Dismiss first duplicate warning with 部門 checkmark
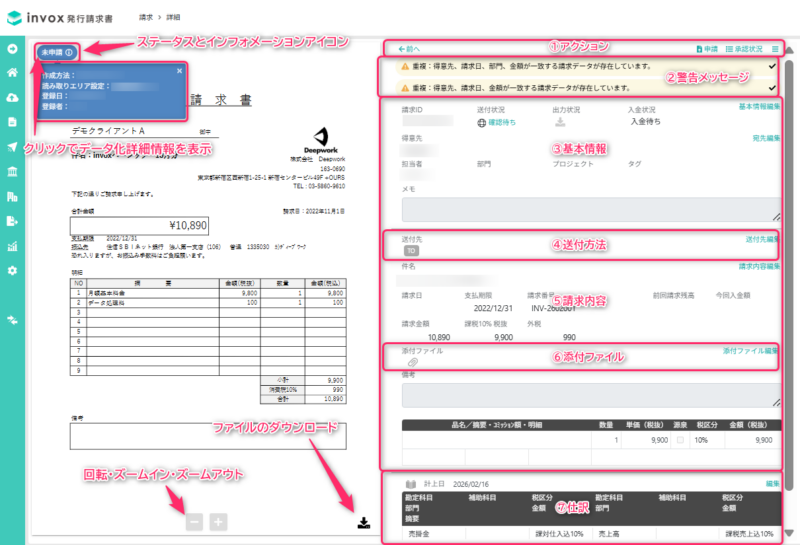Viewport: 800px width, 545px height. pos(772,66)
